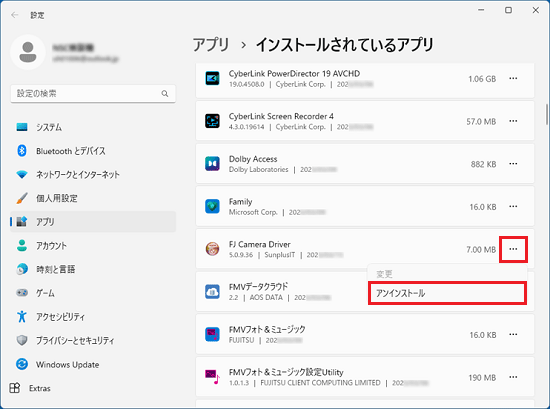The image size is (550, 409).
Task: Click the 190 MB size value
Action: point(482,378)
